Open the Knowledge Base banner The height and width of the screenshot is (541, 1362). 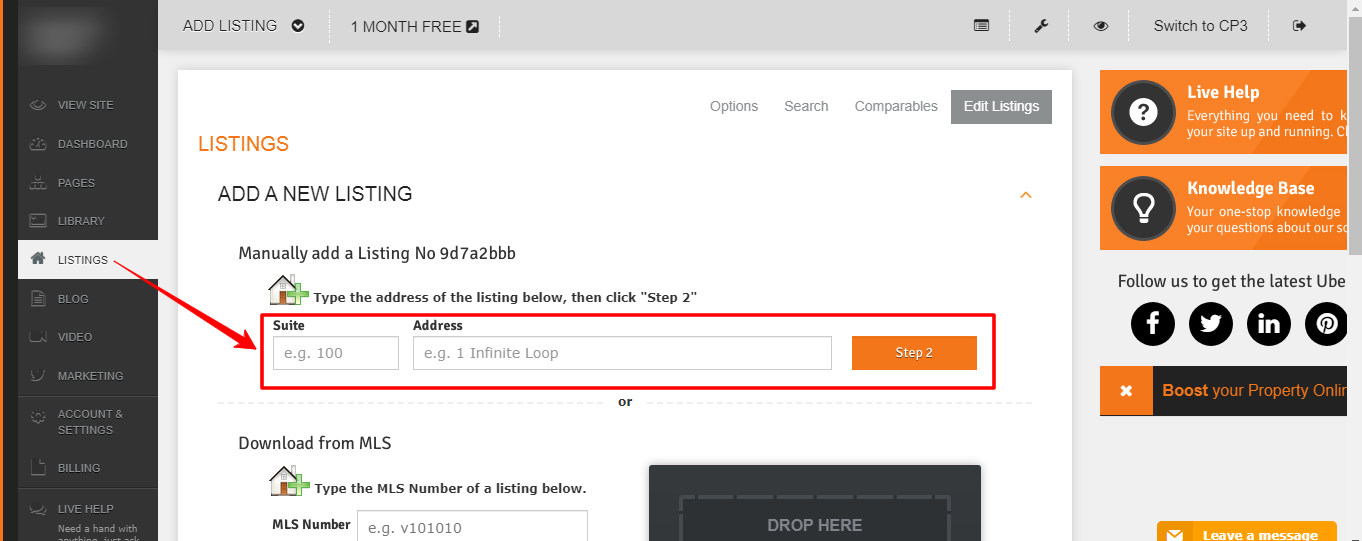click(1225, 207)
